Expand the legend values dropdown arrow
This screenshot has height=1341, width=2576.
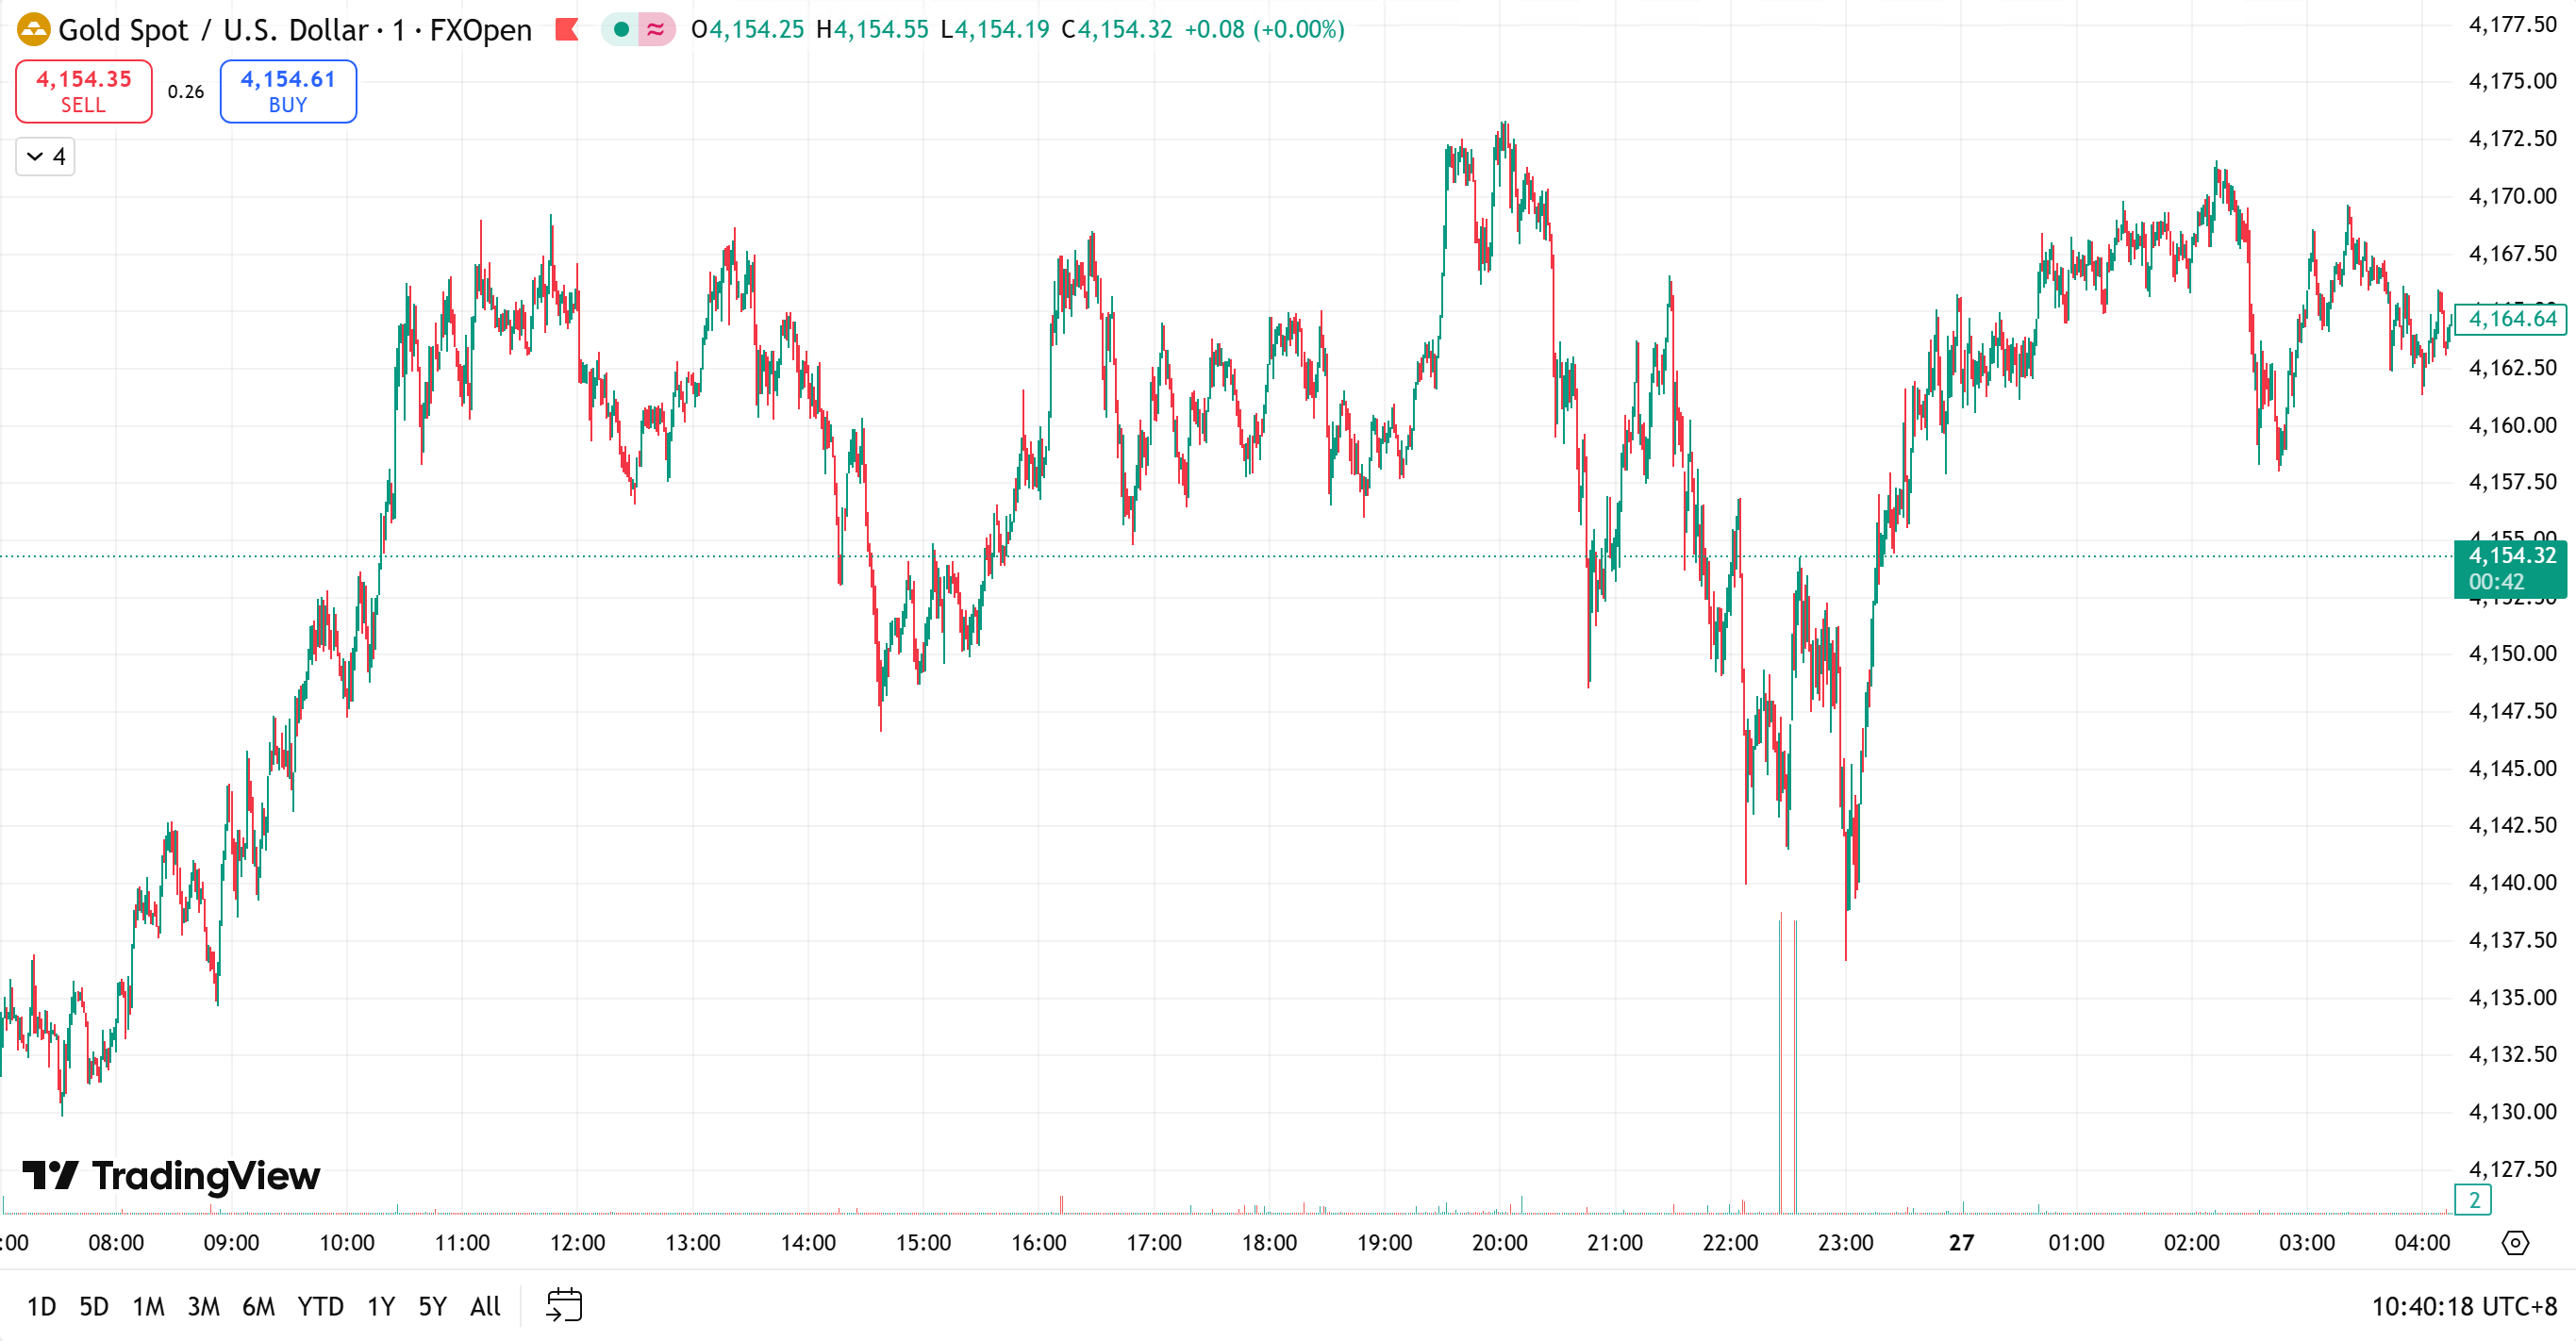click(34, 156)
